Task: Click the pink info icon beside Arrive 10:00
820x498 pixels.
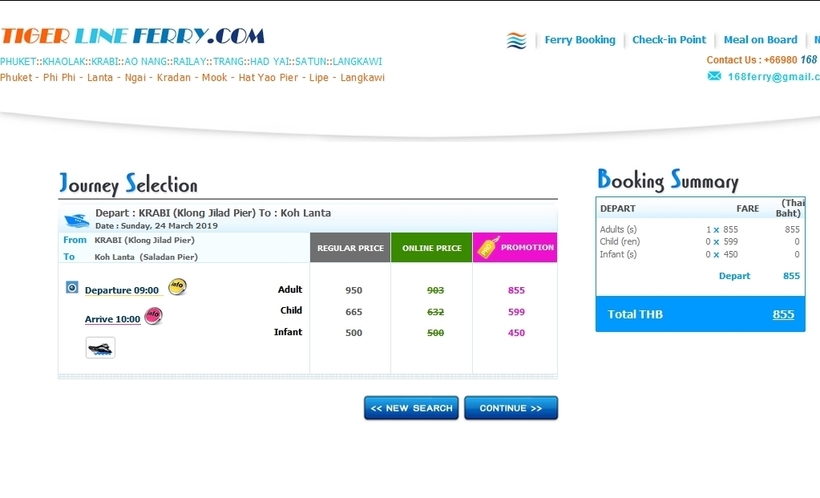Action: pos(153,316)
